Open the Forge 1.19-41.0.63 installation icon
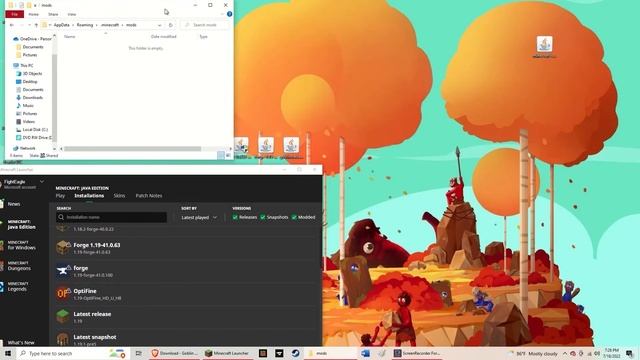Screen dimensions: 640x360 (x=63, y=247)
